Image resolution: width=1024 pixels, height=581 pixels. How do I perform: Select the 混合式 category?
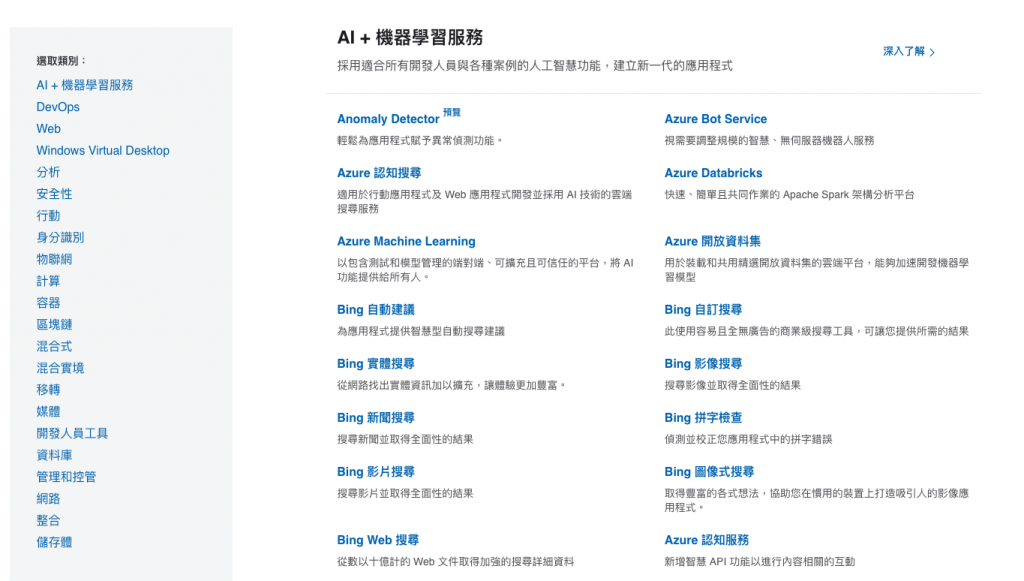54,346
